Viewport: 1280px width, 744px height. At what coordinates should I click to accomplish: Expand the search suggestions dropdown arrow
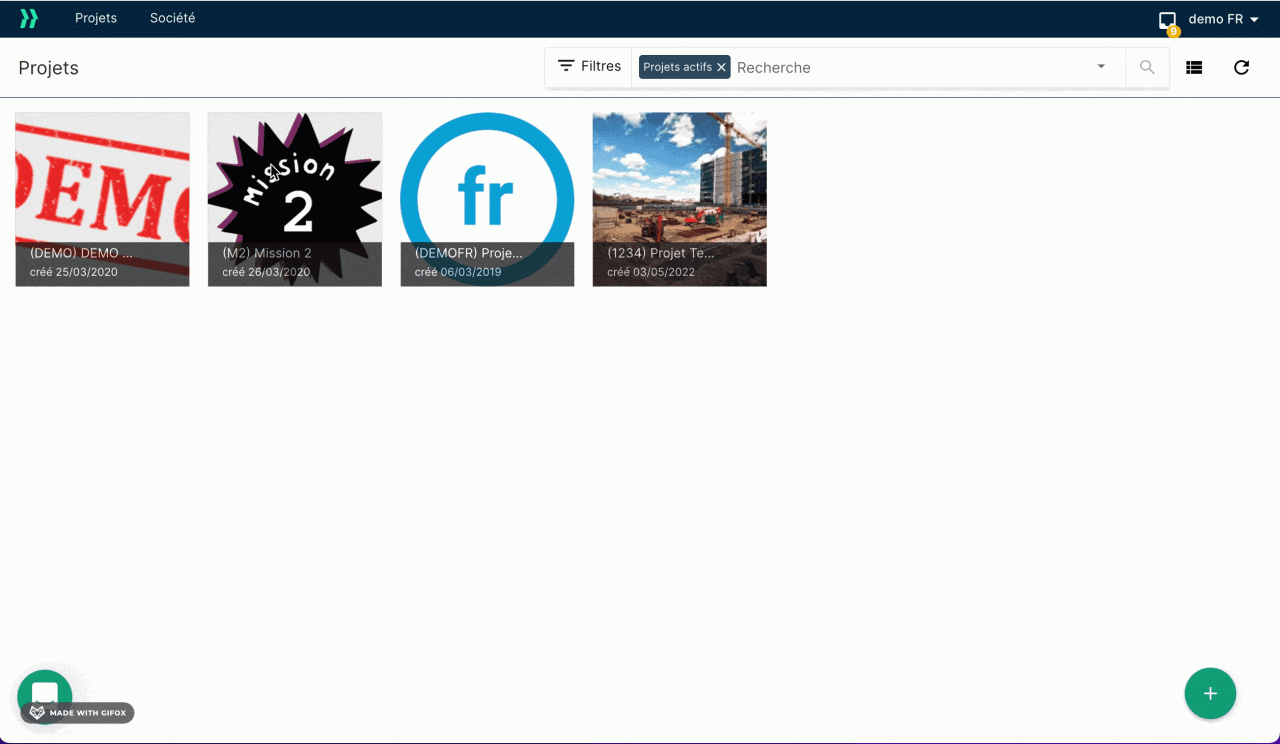(x=1101, y=67)
